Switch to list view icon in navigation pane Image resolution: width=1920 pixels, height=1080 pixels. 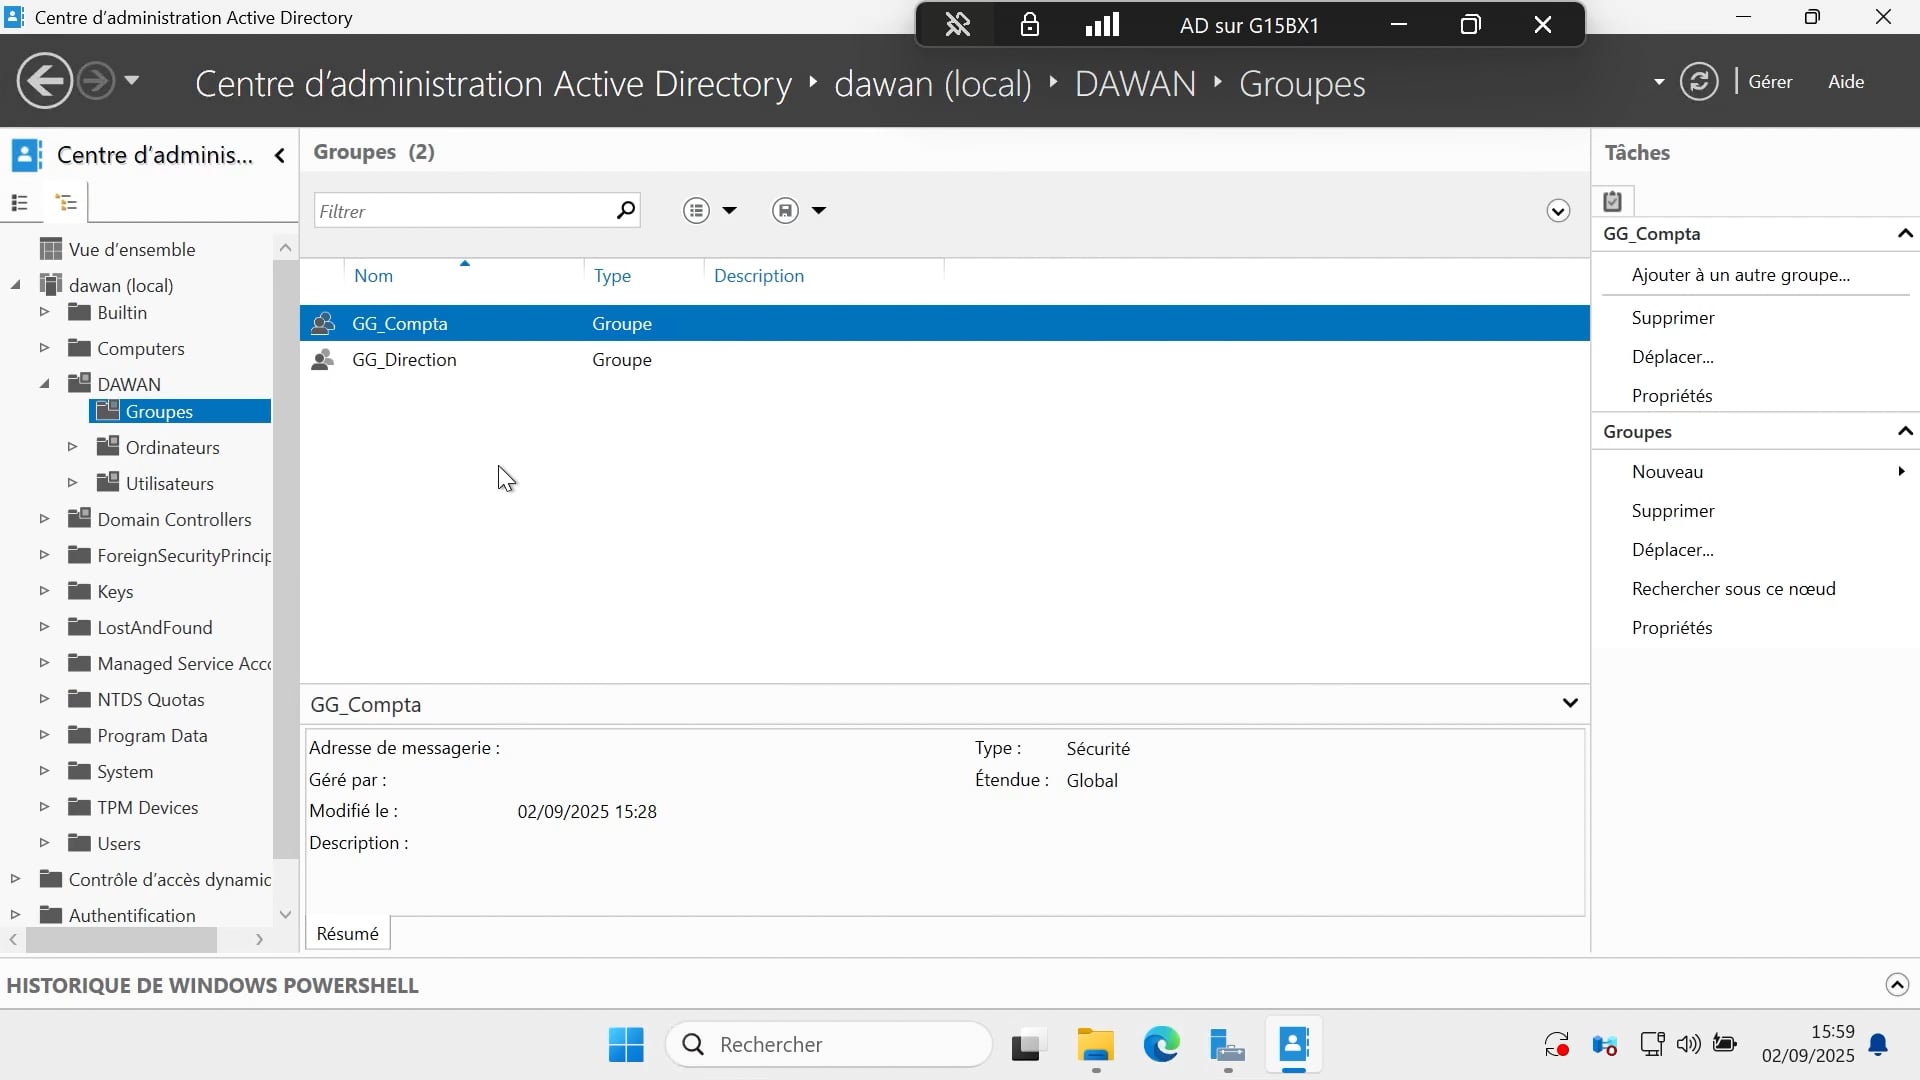point(19,203)
